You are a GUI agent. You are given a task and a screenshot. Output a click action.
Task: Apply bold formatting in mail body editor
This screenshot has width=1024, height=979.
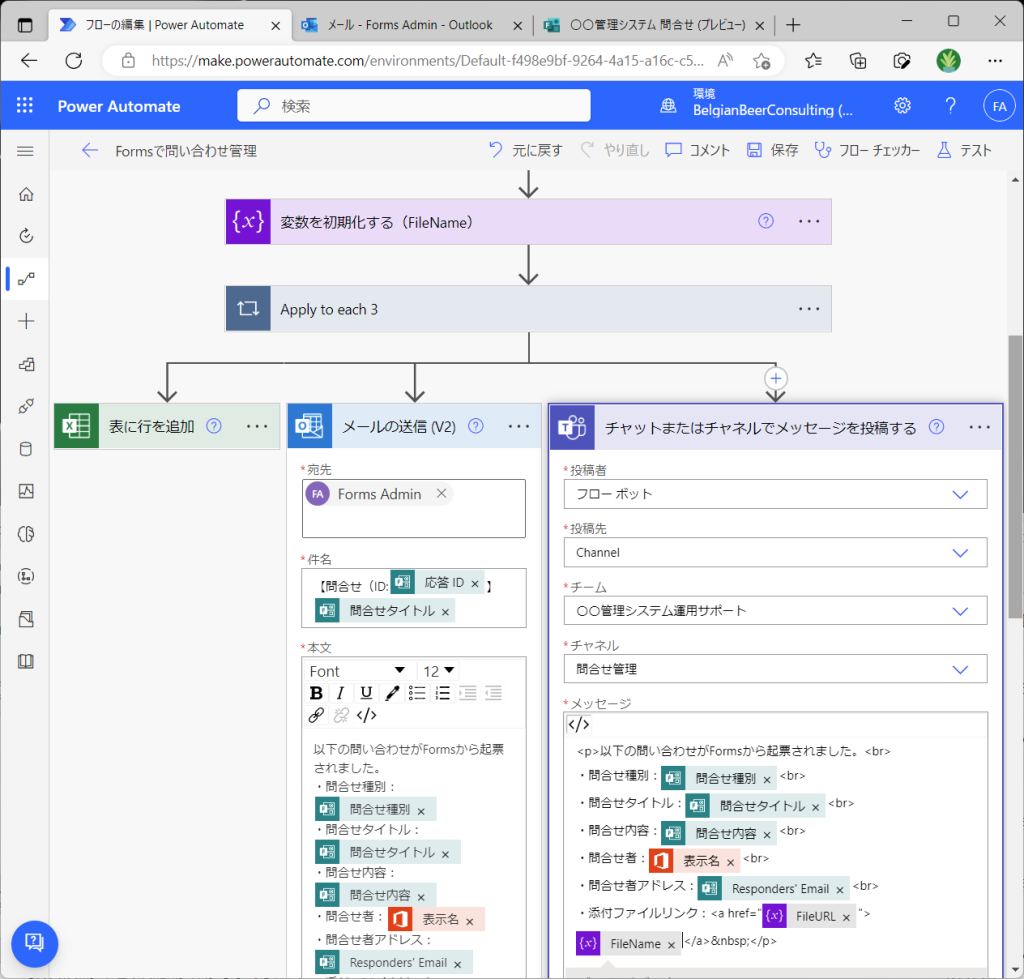tap(316, 693)
